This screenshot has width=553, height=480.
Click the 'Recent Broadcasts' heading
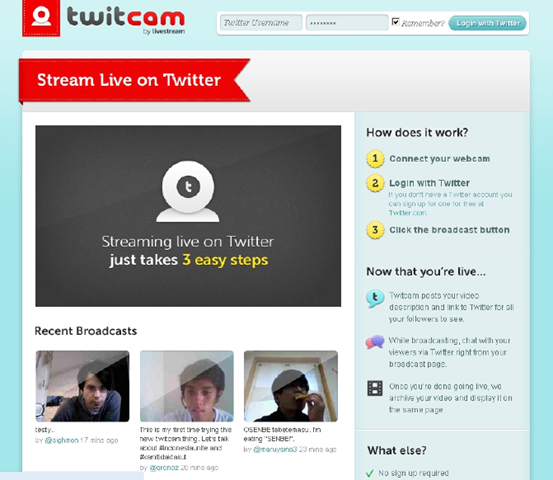(x=86, y=331)
